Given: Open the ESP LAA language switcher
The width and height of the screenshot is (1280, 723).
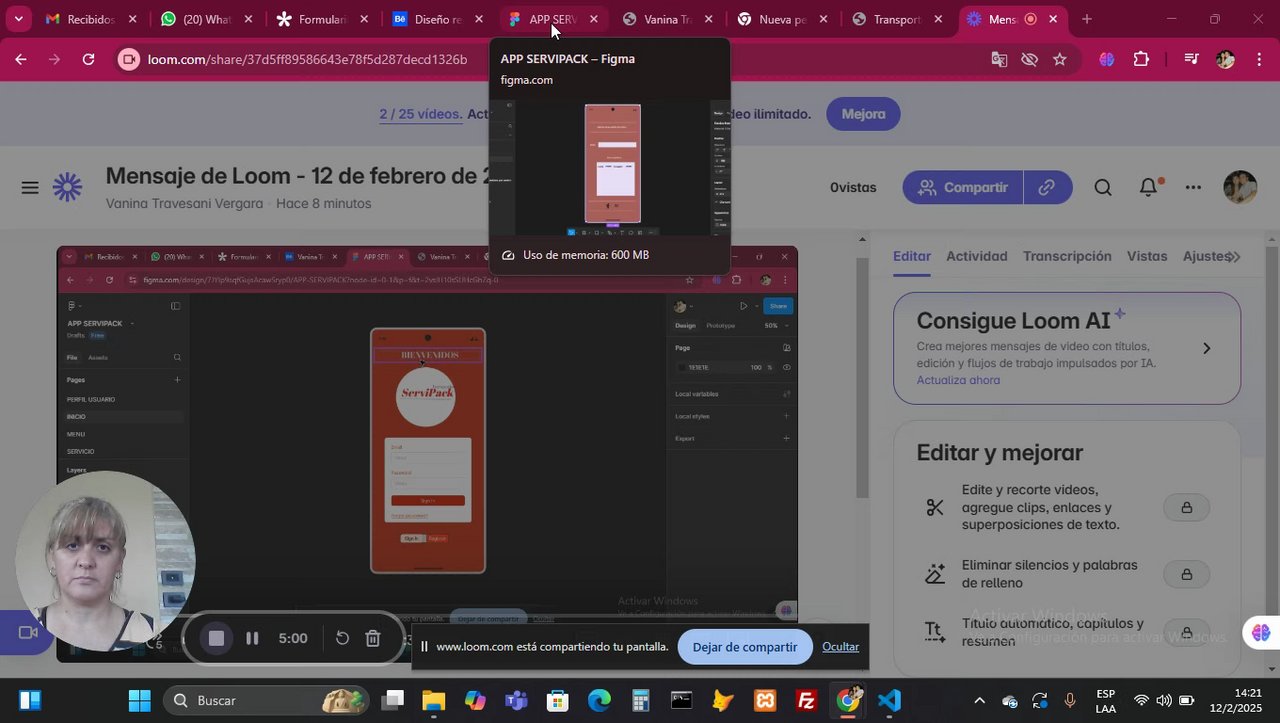Looking at the screenshot, I should tap(1105, 701).
